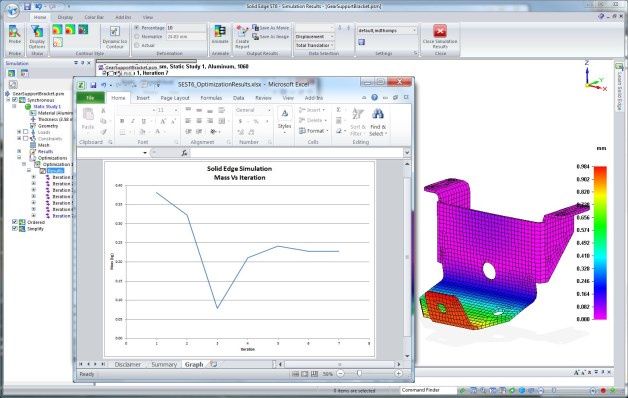
Task: Click the Solid Edge application button
Action: click(12, 10)
